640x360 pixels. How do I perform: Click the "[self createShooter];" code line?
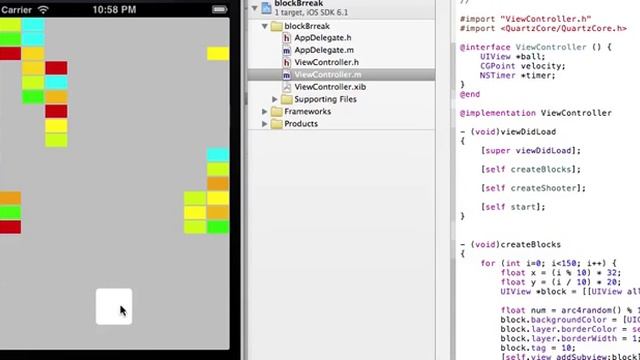[x=533, y=188]
